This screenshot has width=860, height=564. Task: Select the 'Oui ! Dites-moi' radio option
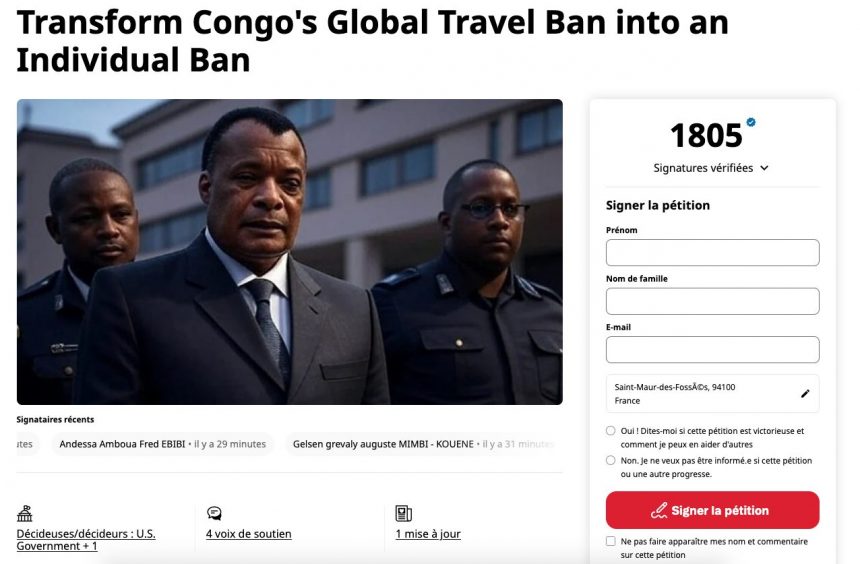coord(611,431)
